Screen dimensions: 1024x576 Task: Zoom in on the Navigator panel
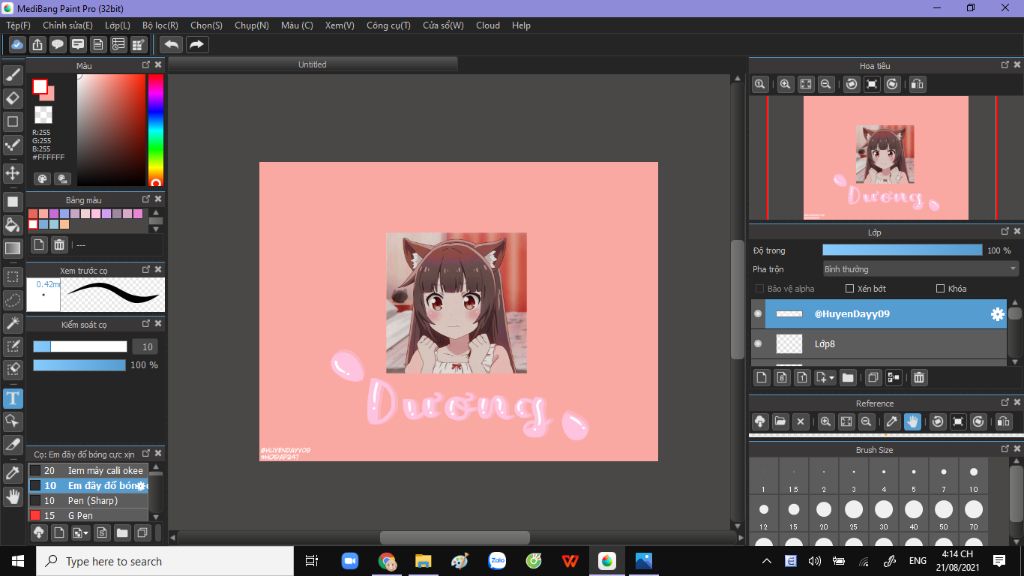coord(785,84)
